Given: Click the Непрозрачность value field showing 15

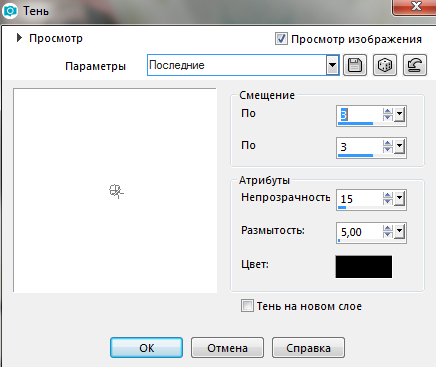Looking at the screenshot, I should pyautogui.click(x=360, y=199).
